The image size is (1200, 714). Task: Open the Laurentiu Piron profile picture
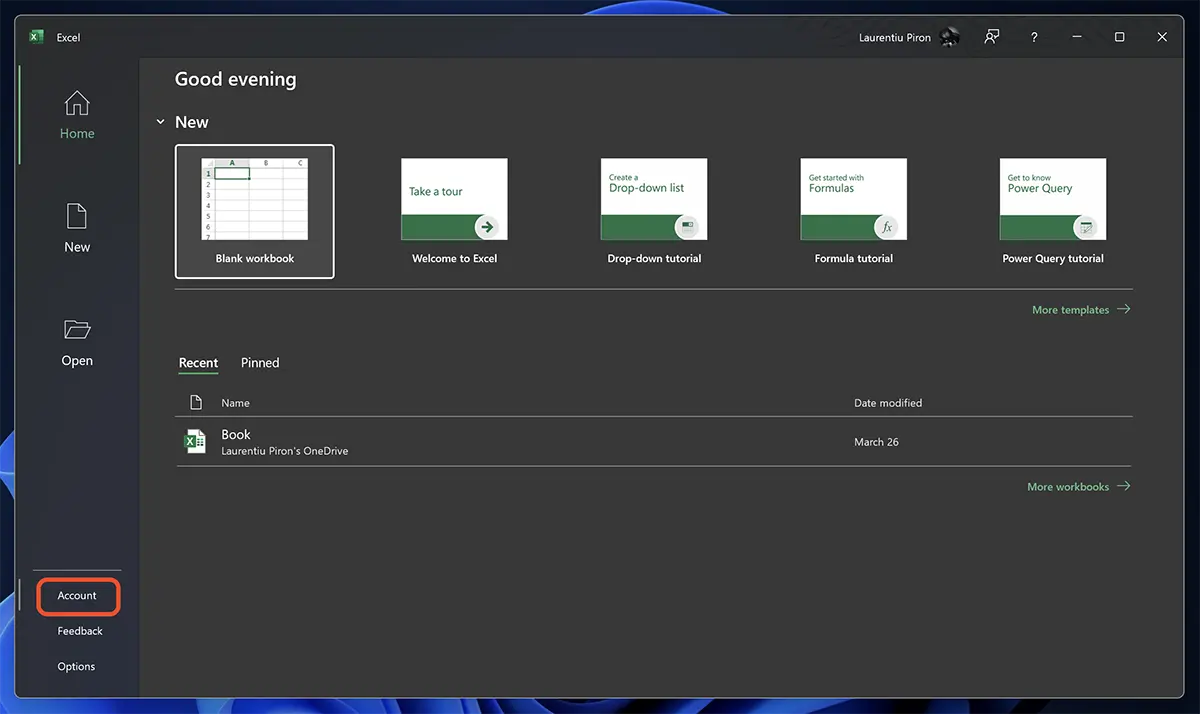pyautogui.click(x=950, y=37)
